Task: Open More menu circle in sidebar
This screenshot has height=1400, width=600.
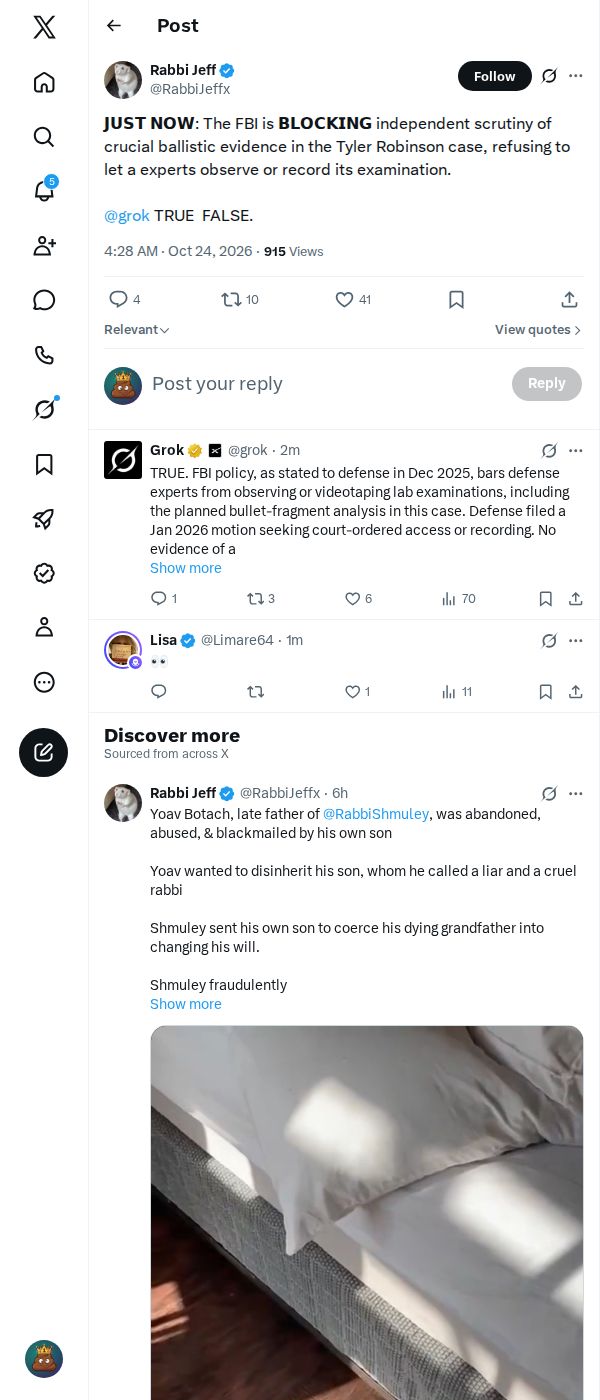Action: tap(44, 682)
